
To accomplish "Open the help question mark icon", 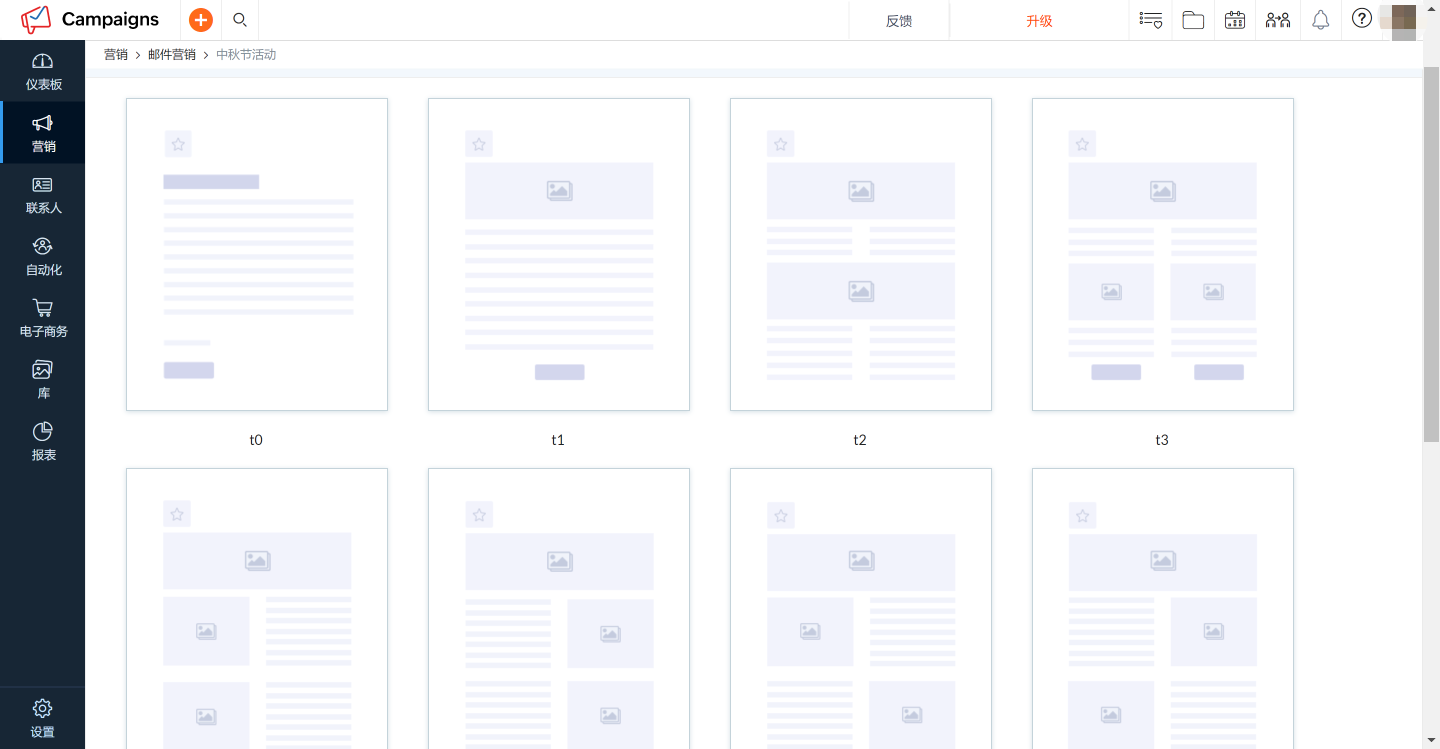I will point(1361,18).
